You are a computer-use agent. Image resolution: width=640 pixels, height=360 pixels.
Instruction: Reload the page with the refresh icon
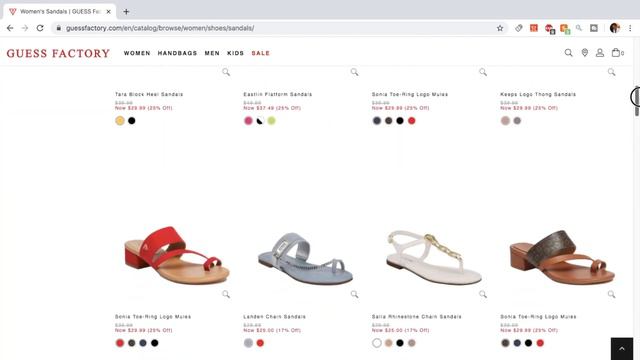pyautogui.click(x=40, y=28)
